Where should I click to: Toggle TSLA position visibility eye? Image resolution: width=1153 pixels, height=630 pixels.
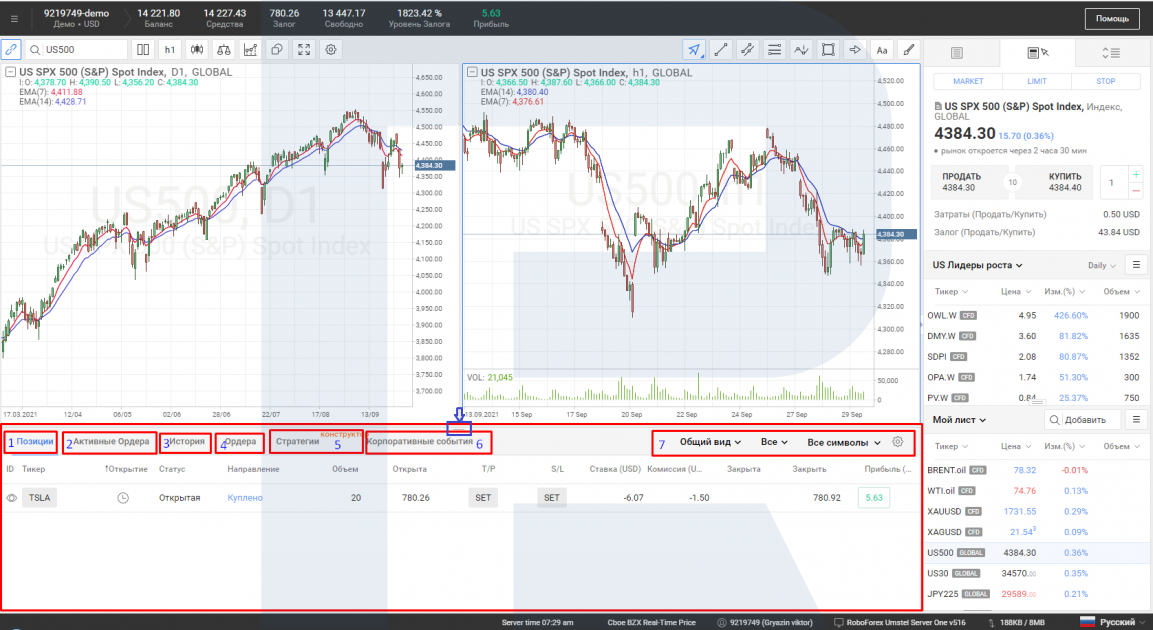[11, 498]
